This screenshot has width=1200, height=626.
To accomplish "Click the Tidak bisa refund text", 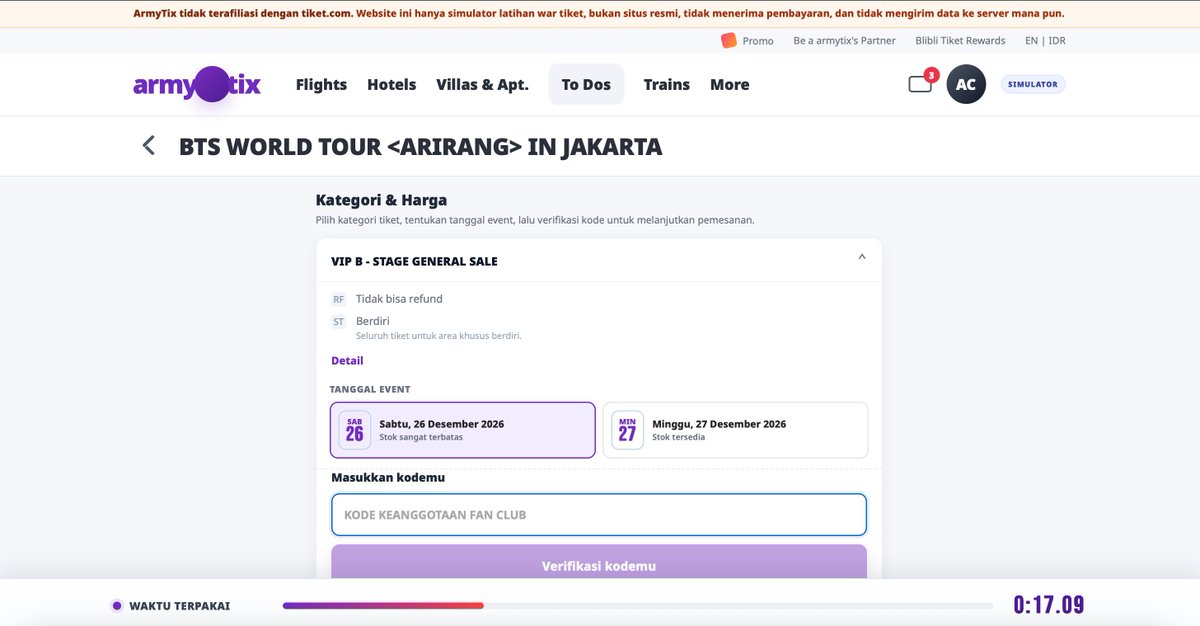I will click(399, 299).
